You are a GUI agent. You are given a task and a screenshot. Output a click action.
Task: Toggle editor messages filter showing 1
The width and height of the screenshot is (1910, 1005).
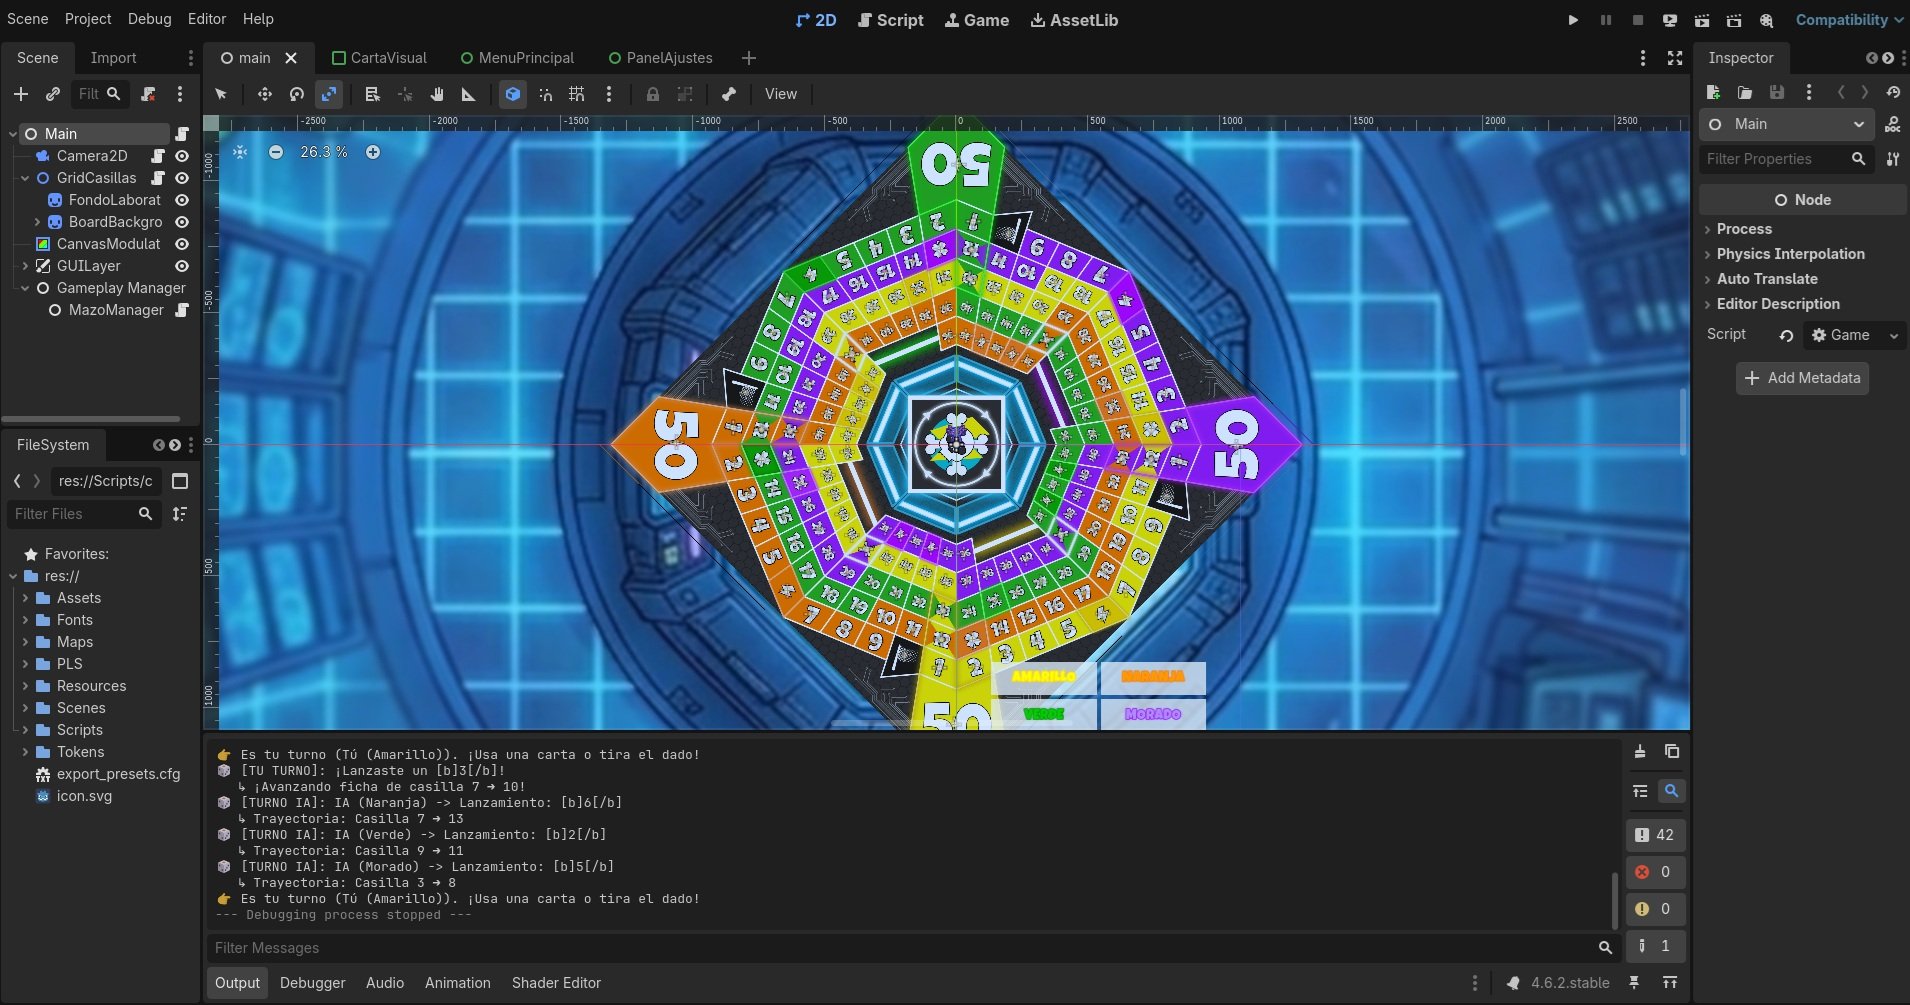click(x=1655, y=946)
